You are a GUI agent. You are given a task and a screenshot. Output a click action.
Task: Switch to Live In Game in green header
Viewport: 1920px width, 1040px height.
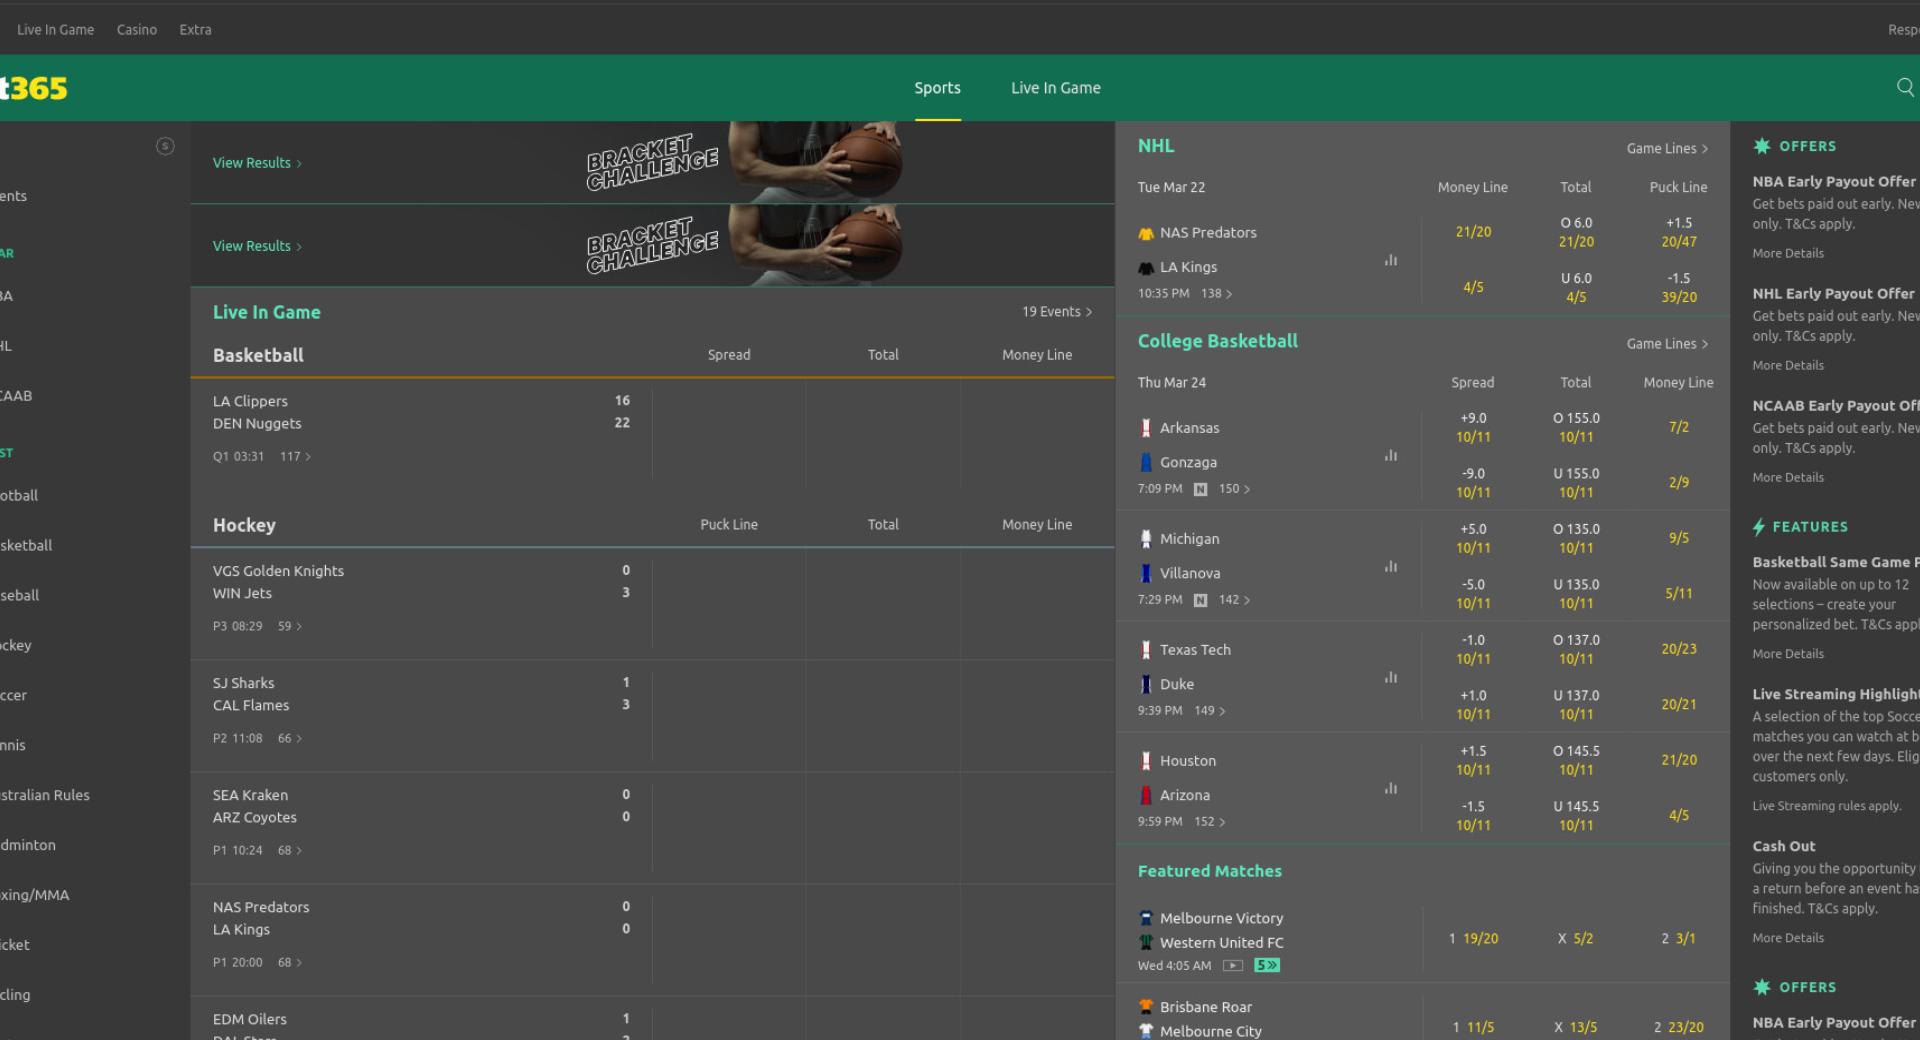[x=1055, y=88]
